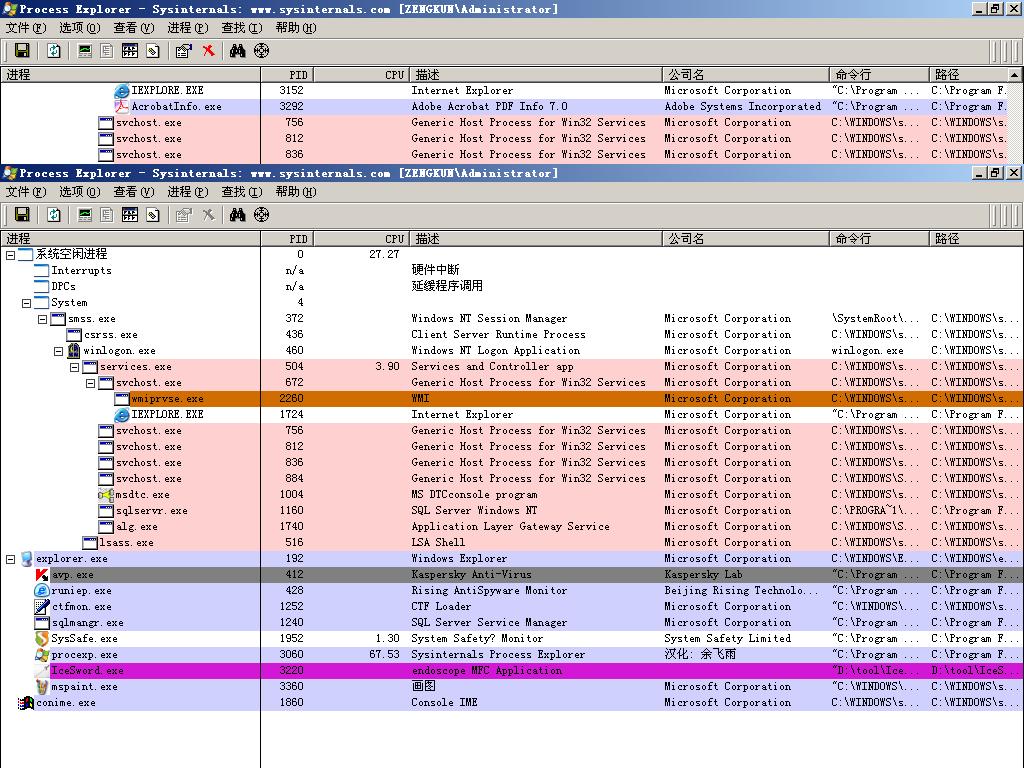
Task: Collapse the explorer.exe process branch
Action: (10, 559)
